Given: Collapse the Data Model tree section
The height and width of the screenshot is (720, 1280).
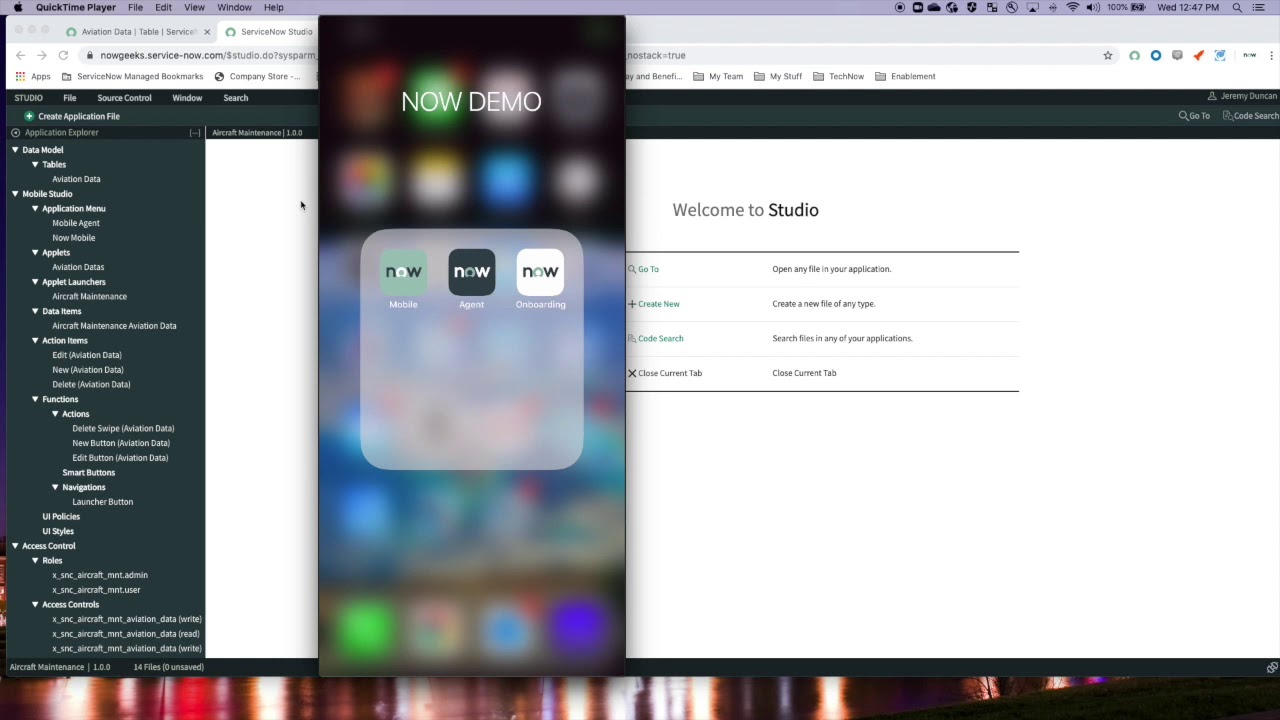Looking at the screenshot, I should pyautogui.click(x=14, y=149).
